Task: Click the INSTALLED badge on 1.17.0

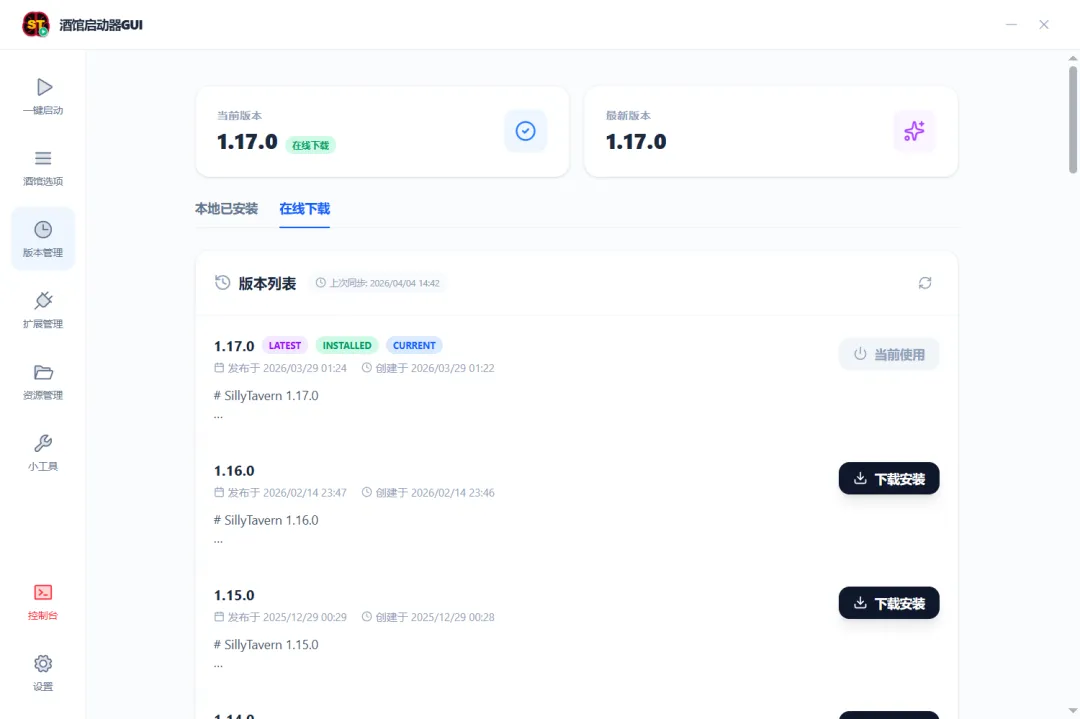Action: pos(347,346)
